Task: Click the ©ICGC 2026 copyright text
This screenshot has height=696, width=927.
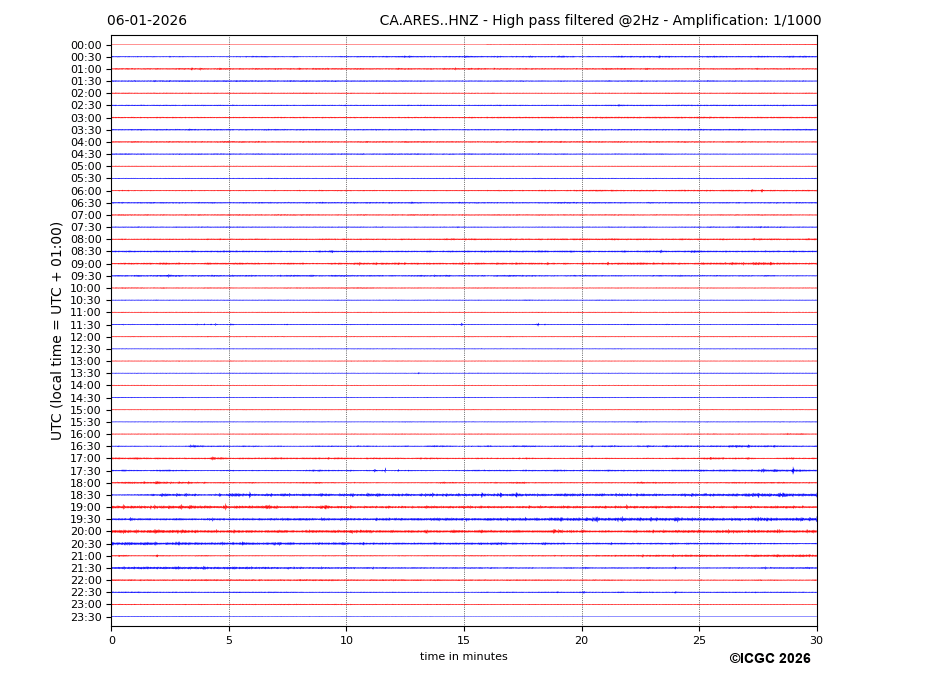Action: [769, 659]
